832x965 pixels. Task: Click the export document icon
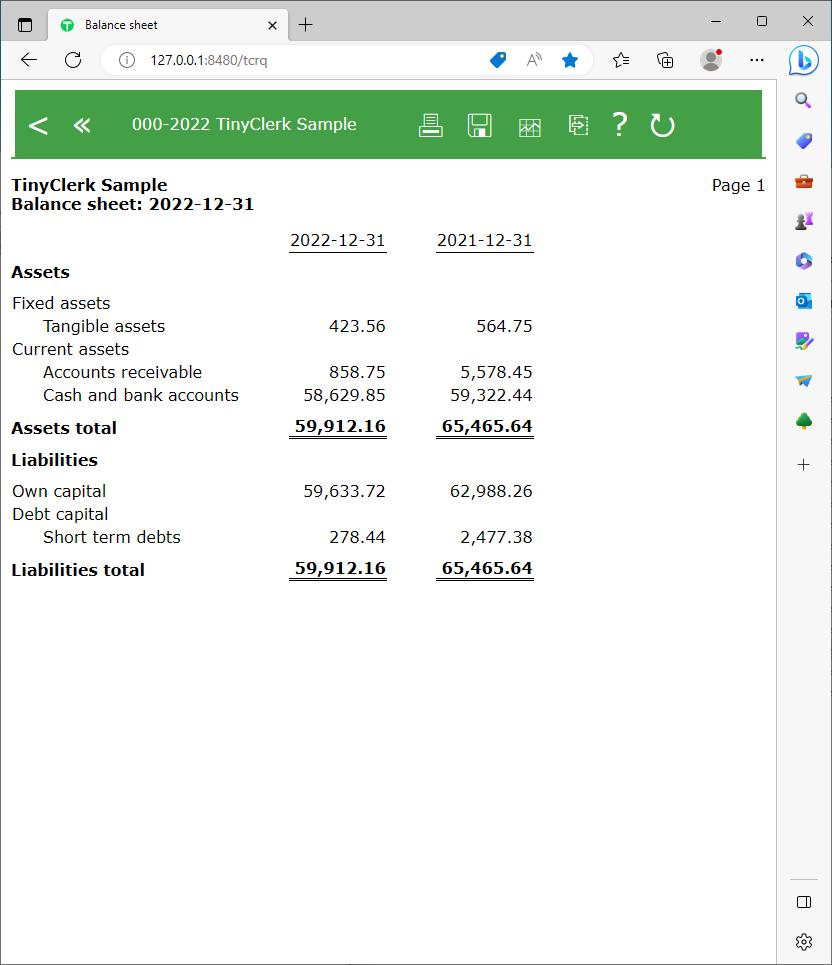(x=578, y=125)
